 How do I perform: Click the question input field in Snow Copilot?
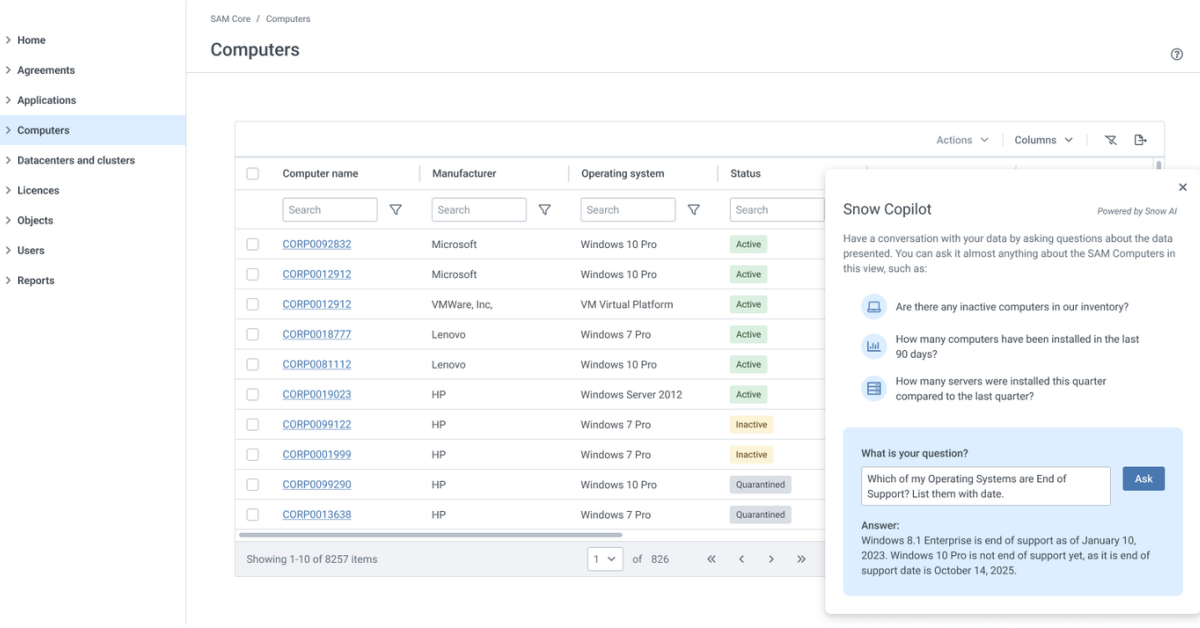[985, 485]
